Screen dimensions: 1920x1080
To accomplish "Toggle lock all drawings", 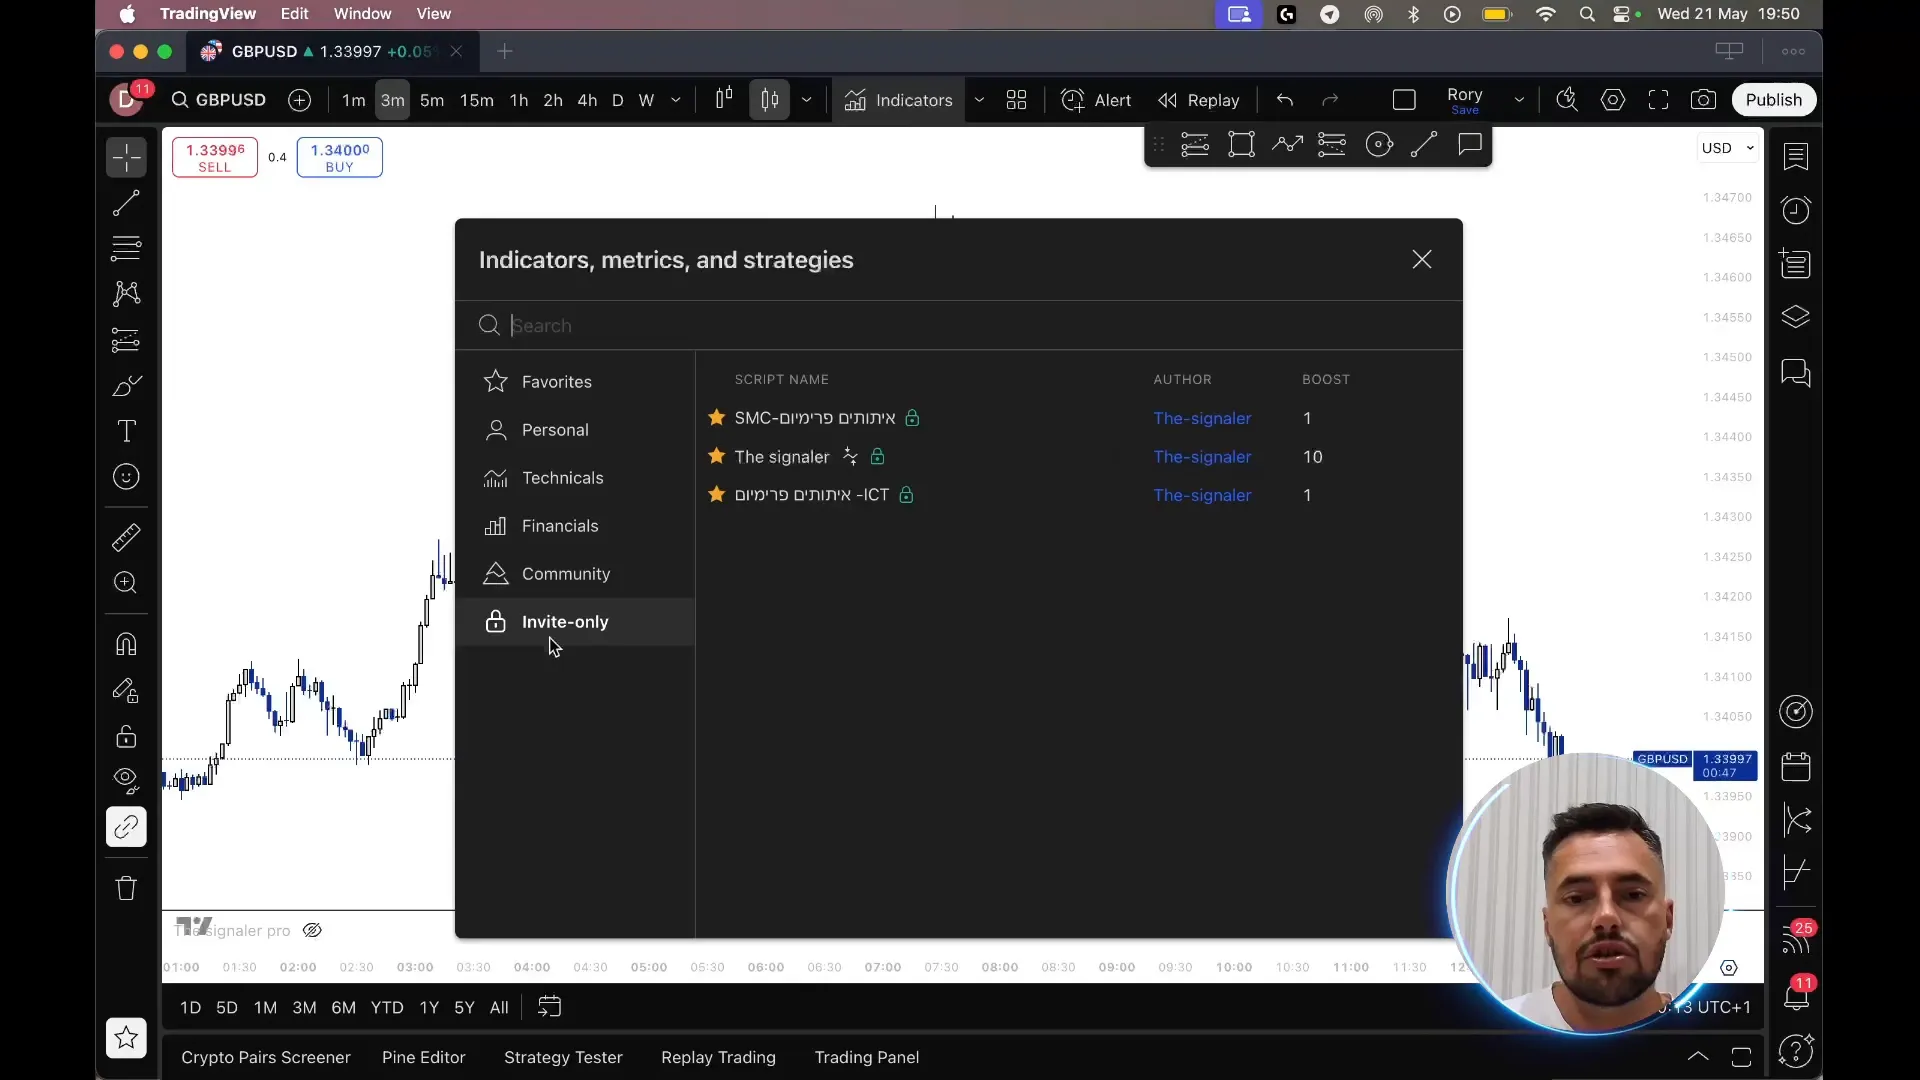I will pos(126,737).
